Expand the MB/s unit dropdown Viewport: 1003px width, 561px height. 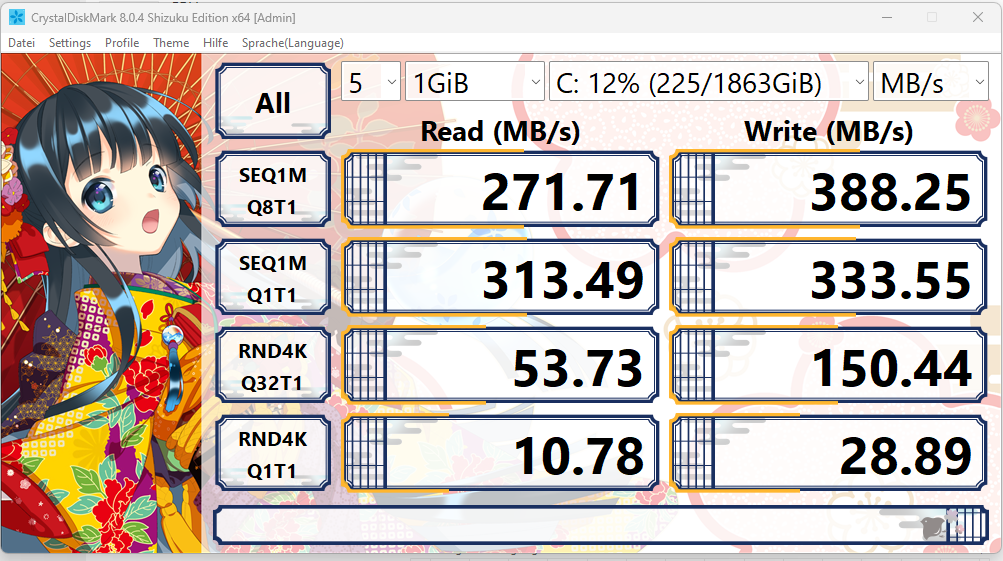pyautogui.click(x=931, y=82)
